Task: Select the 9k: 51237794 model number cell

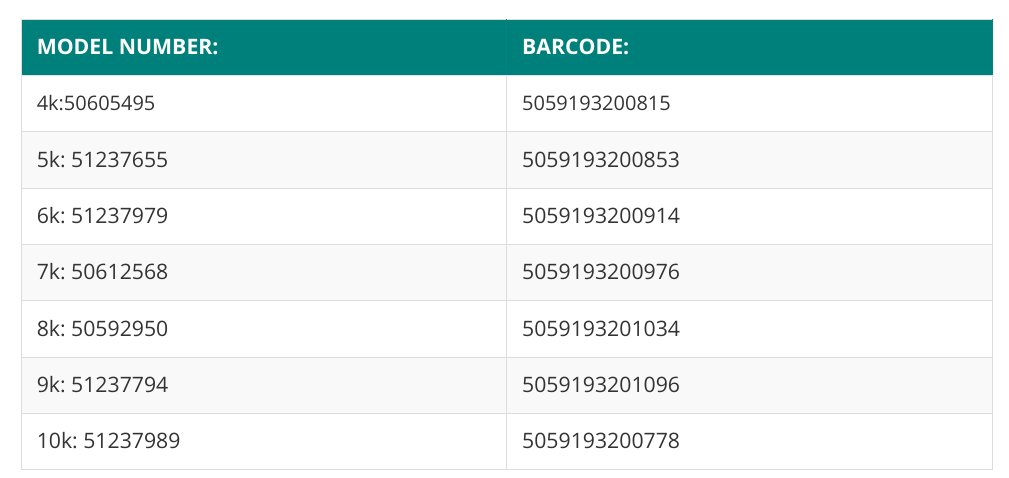Action: coord(264,385)
